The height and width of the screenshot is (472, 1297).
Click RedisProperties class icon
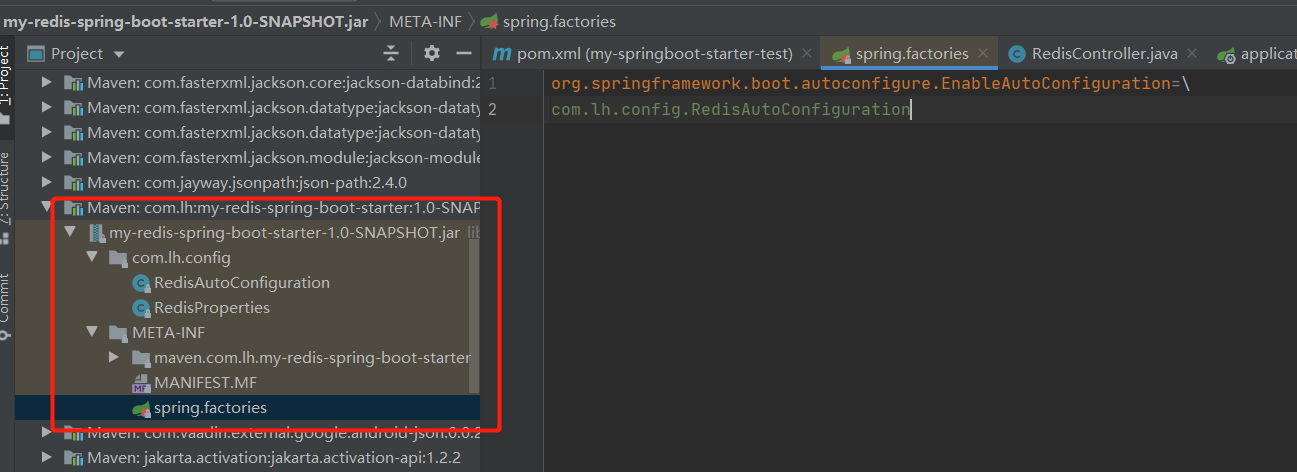(x=141, y=308)
